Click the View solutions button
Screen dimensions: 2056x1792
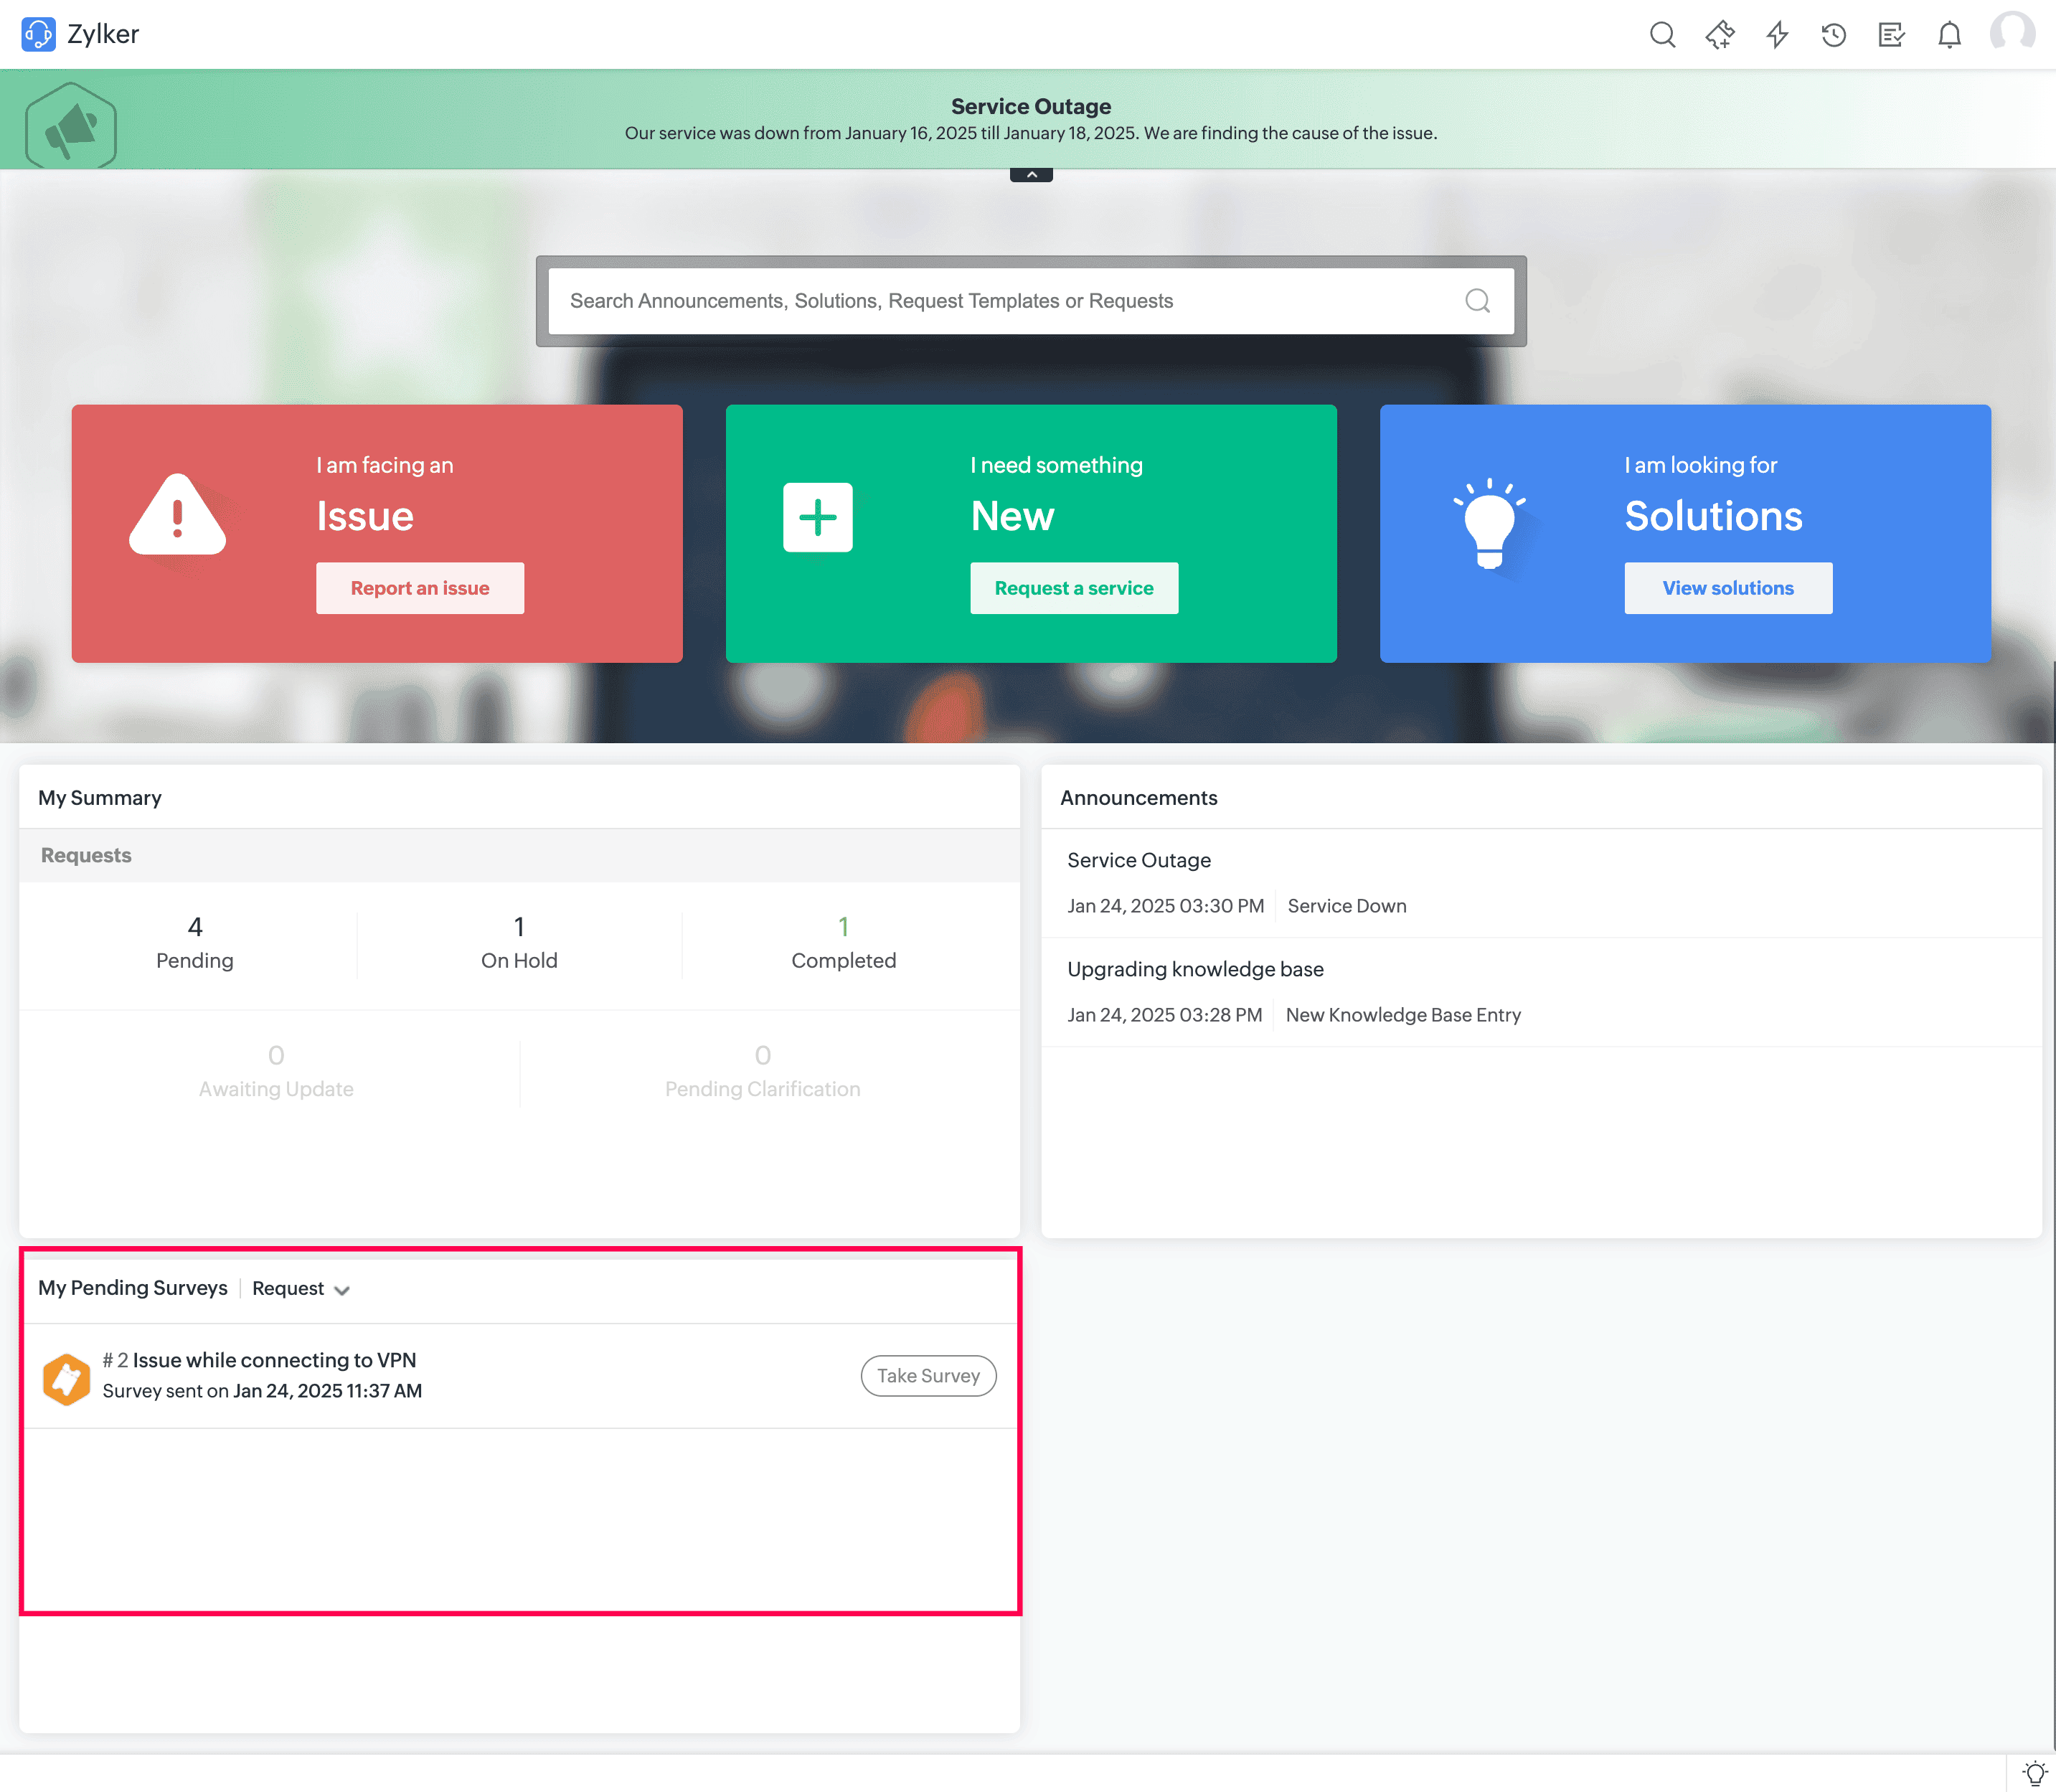pos(1728,588)
